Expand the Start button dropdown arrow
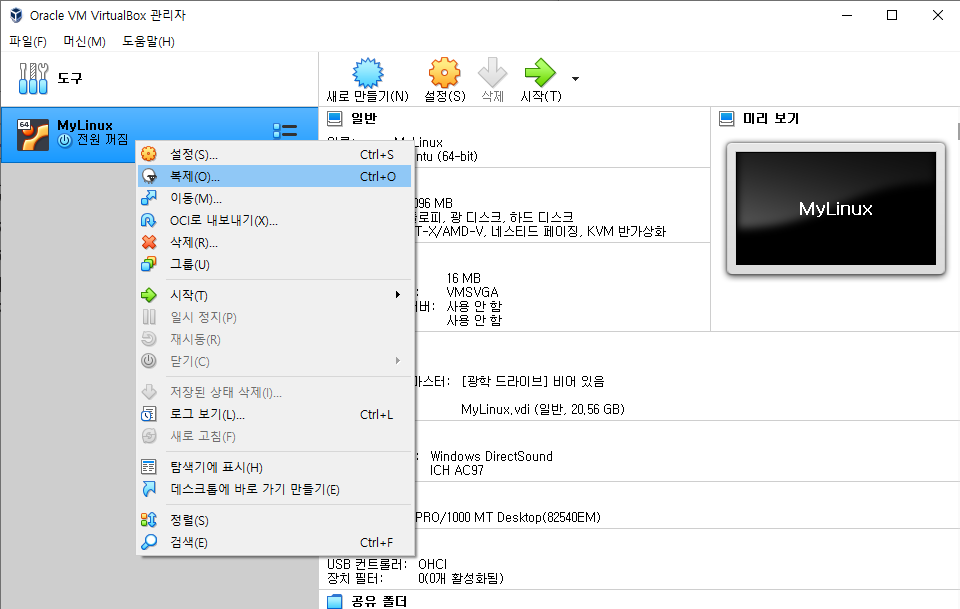The image size is (960, 609). (x=575, y=78)
